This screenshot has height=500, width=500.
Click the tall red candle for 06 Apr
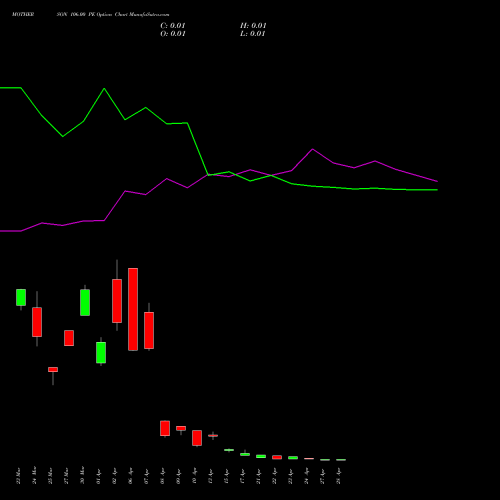tap(133, 309)
